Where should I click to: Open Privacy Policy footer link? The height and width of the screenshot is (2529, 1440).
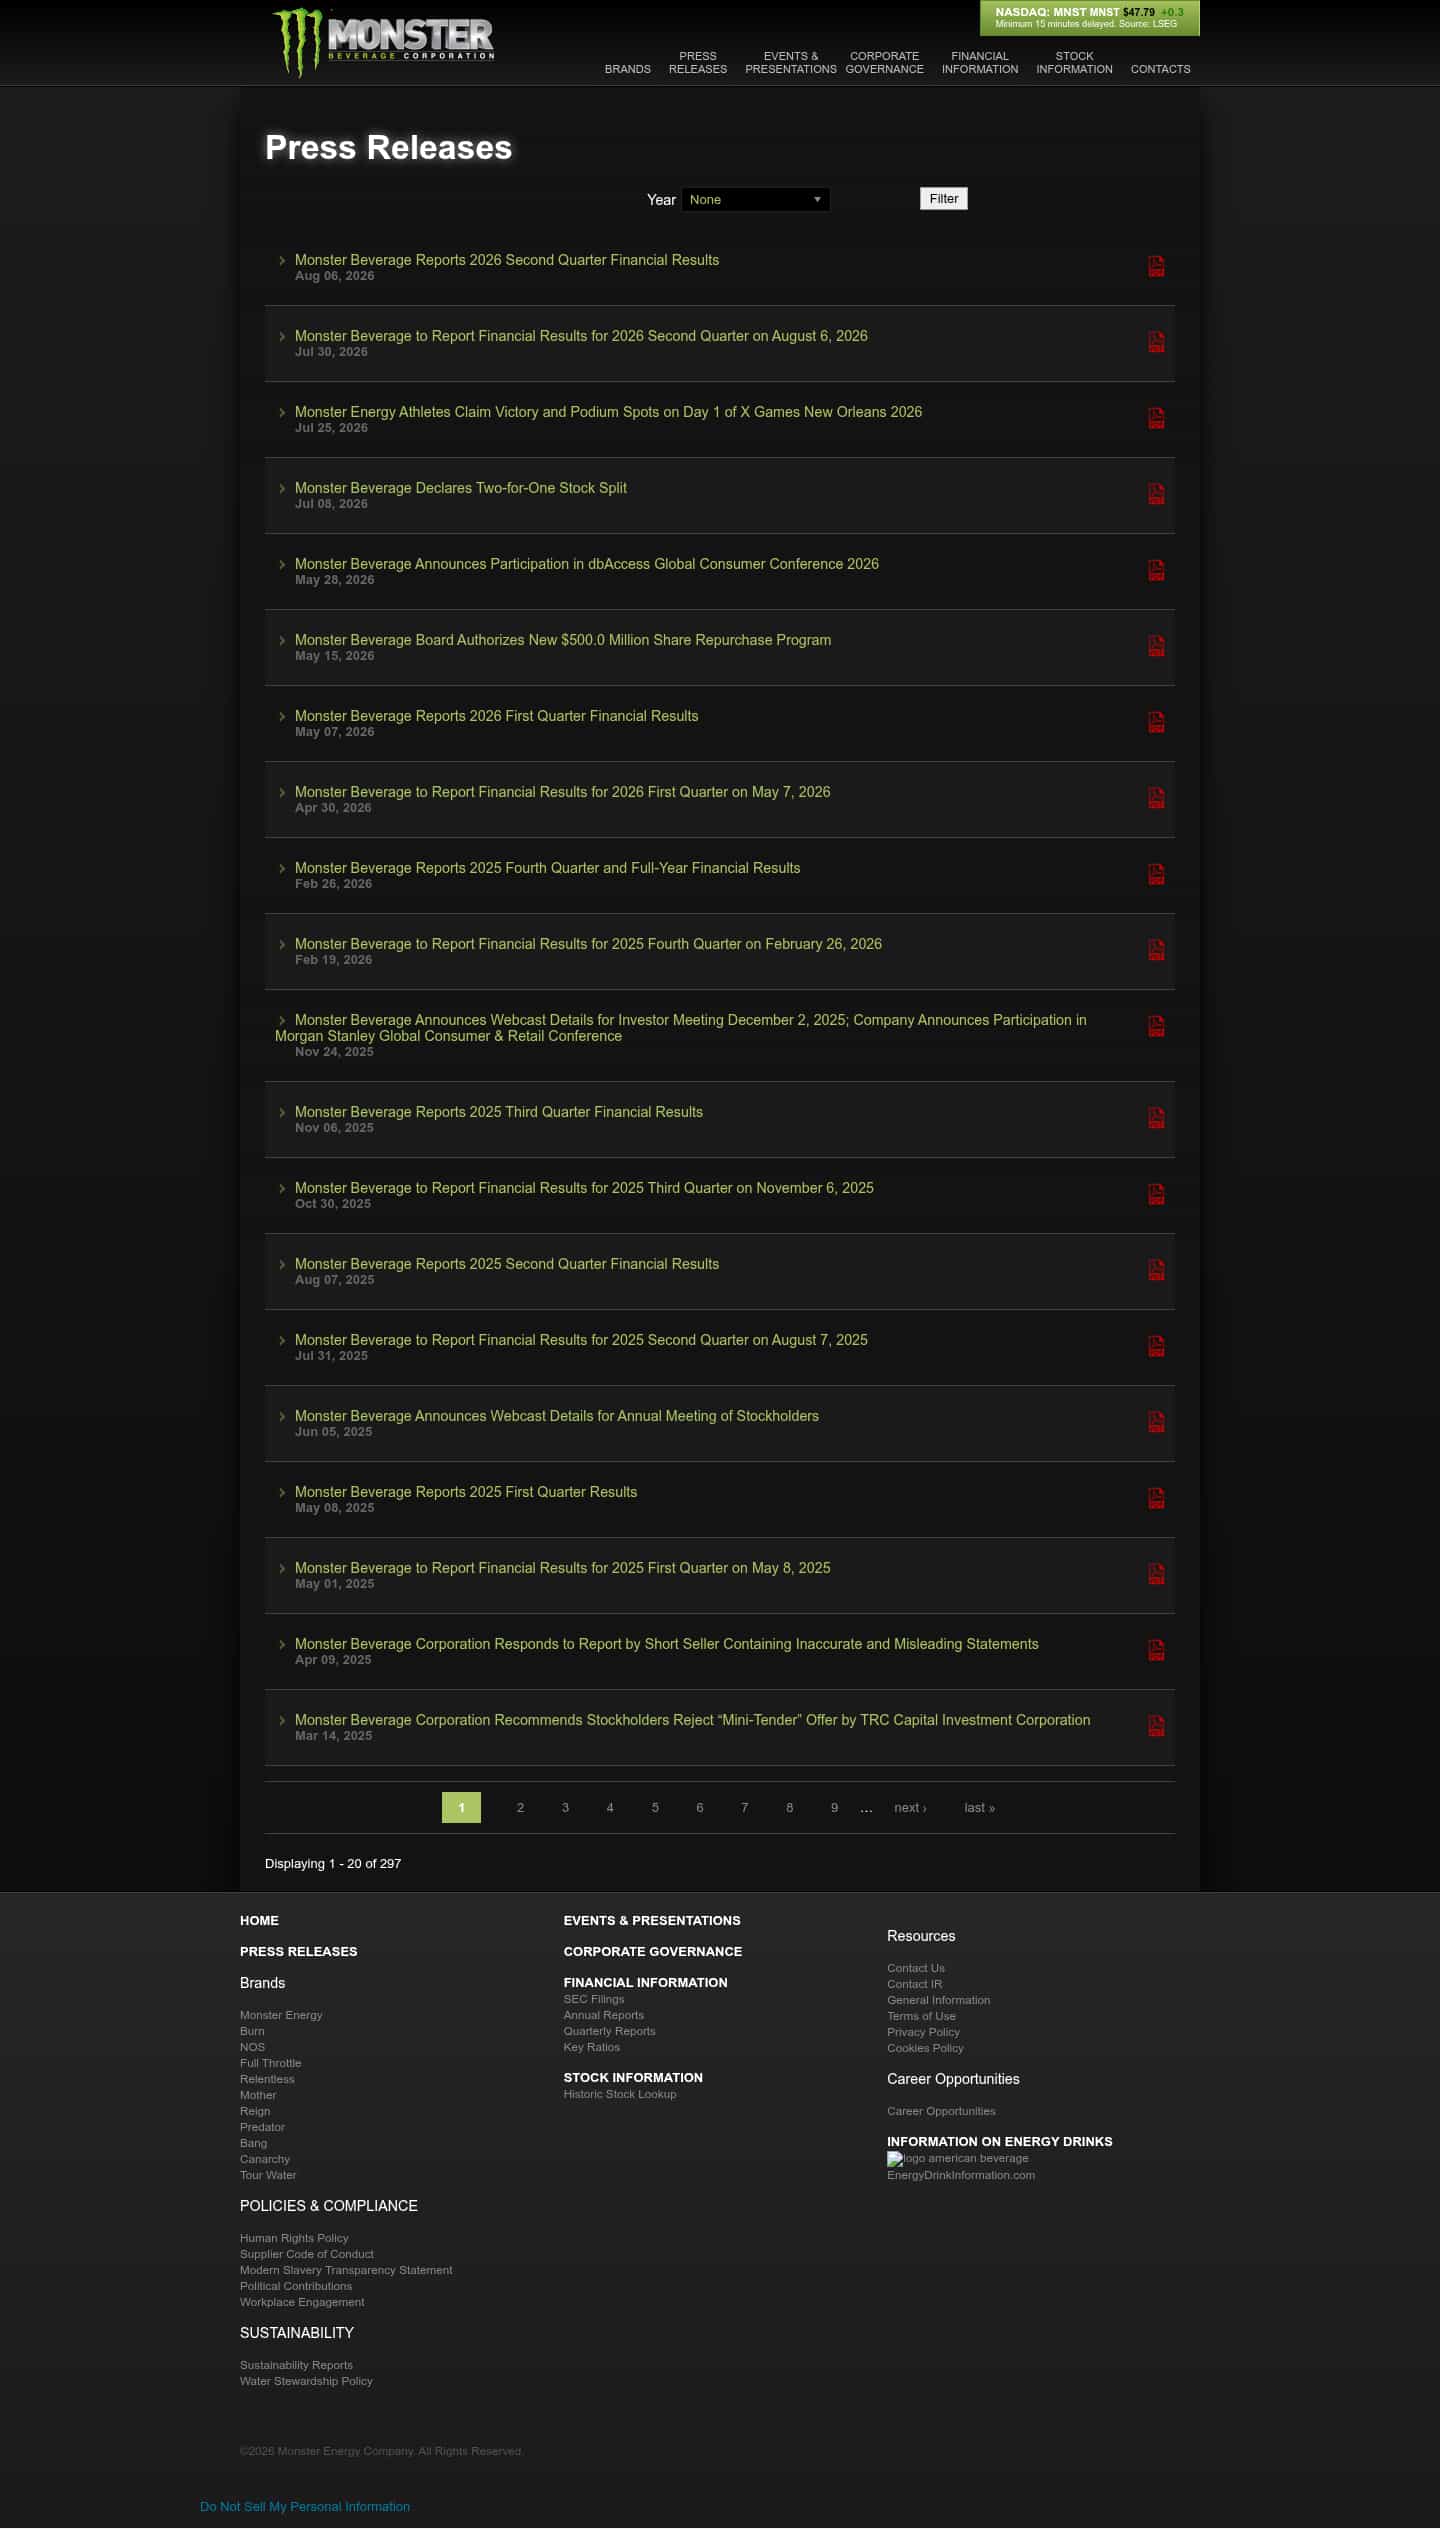[x=923, y=2032]
